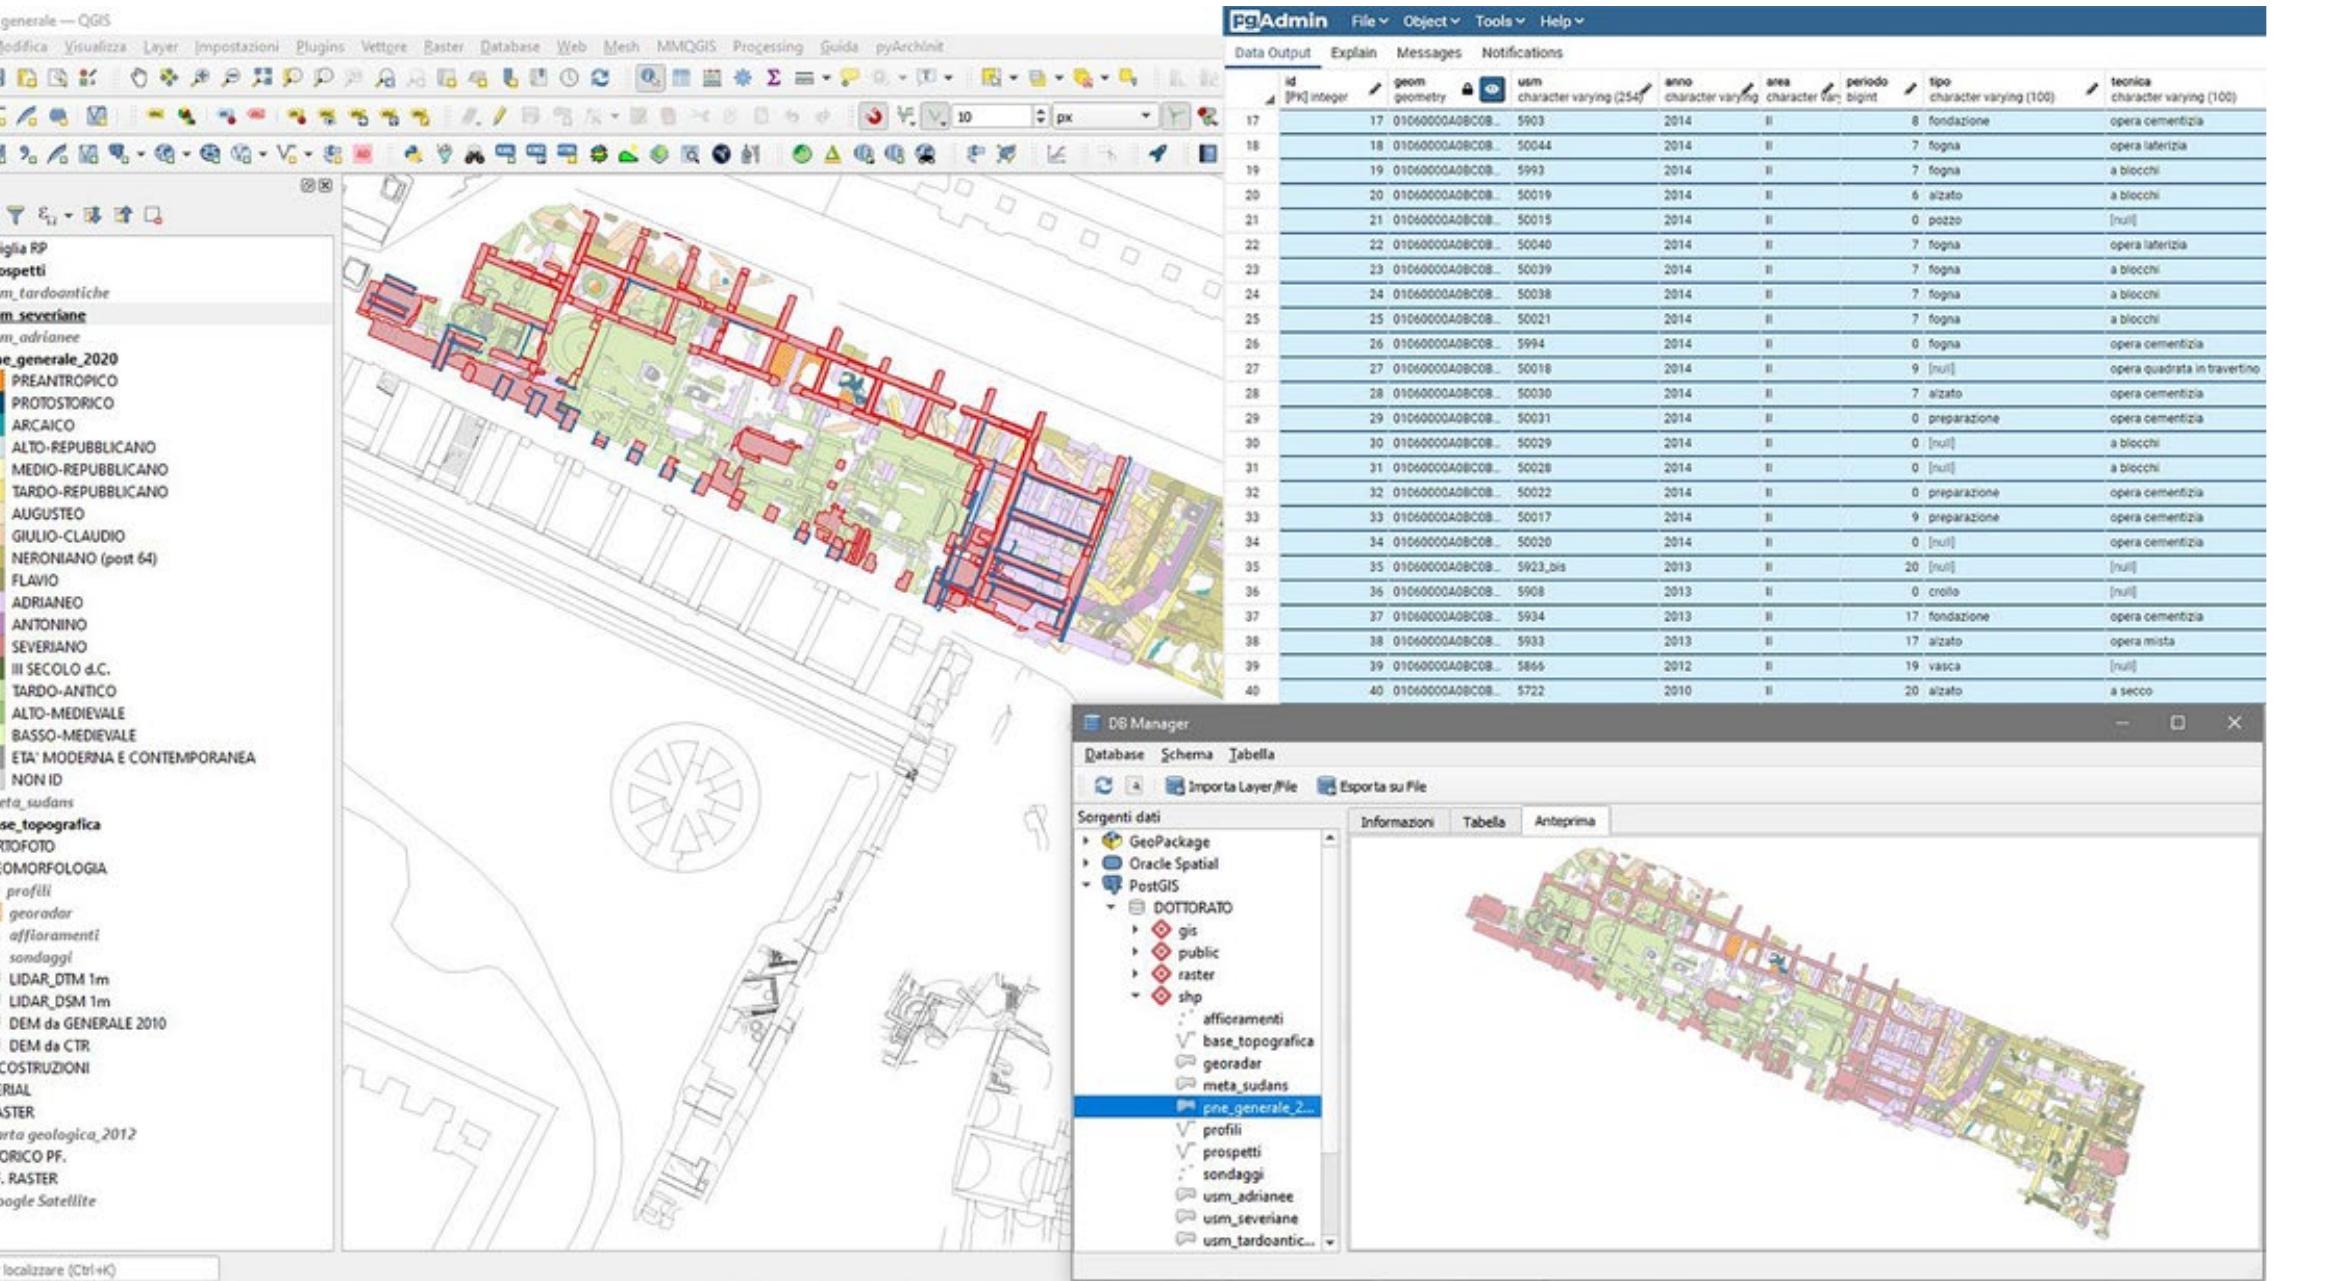Toggle topological editing button beside px unit
This screenshot has width=2335, height=1281.
pos(1176,116)
